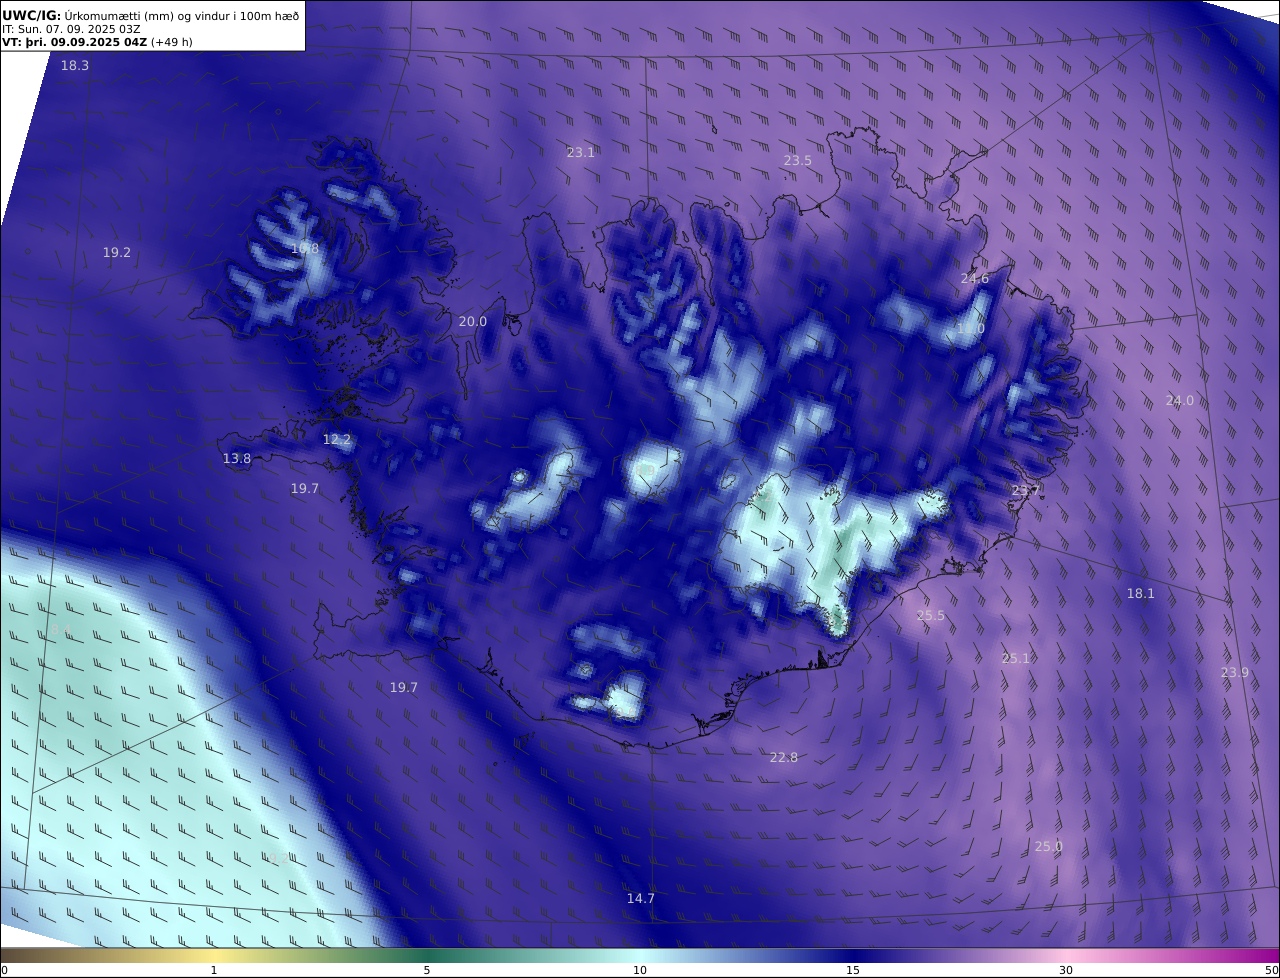This screenshot has height=978, width=1280.
Task: Select the map value 20.0
Action: click(x=473, y=321)
